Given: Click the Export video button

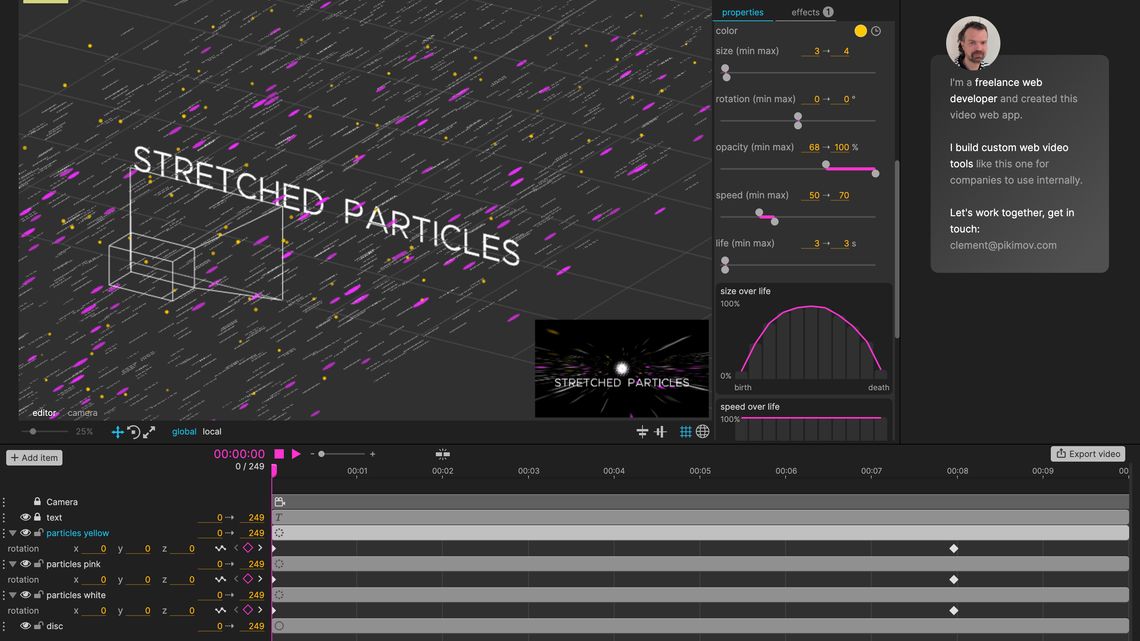Looking at the screenshot, I should coord(1088,454).
